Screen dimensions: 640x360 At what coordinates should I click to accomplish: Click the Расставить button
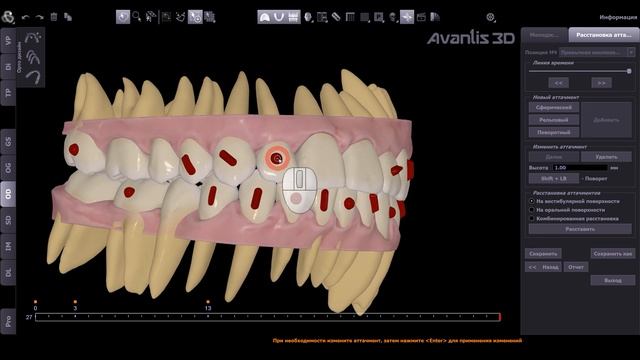[580, 229]
